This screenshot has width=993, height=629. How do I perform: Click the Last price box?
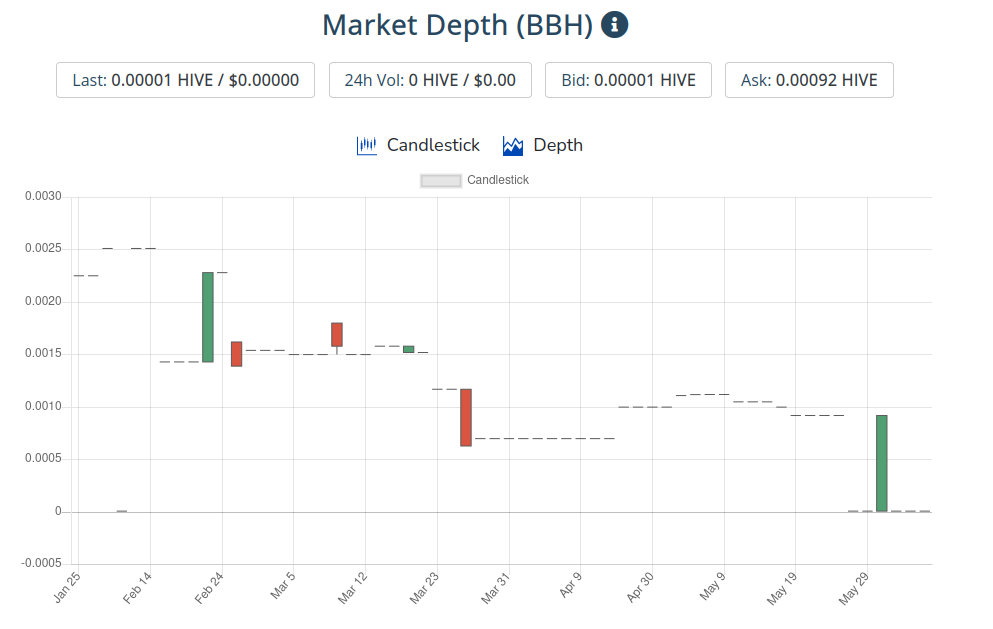click(x=186, y=80)
